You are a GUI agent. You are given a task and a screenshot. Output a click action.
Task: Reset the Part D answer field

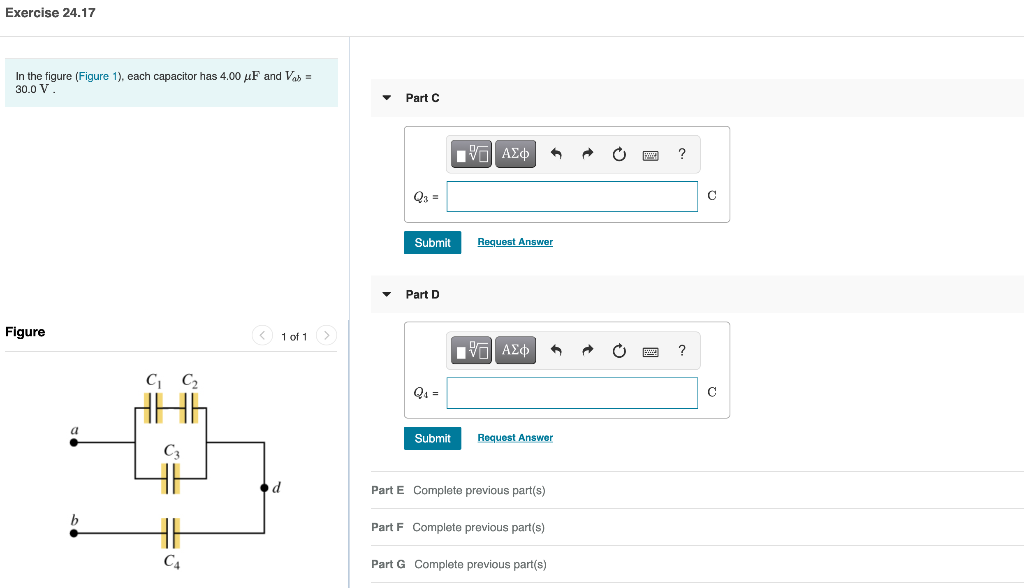619,351
